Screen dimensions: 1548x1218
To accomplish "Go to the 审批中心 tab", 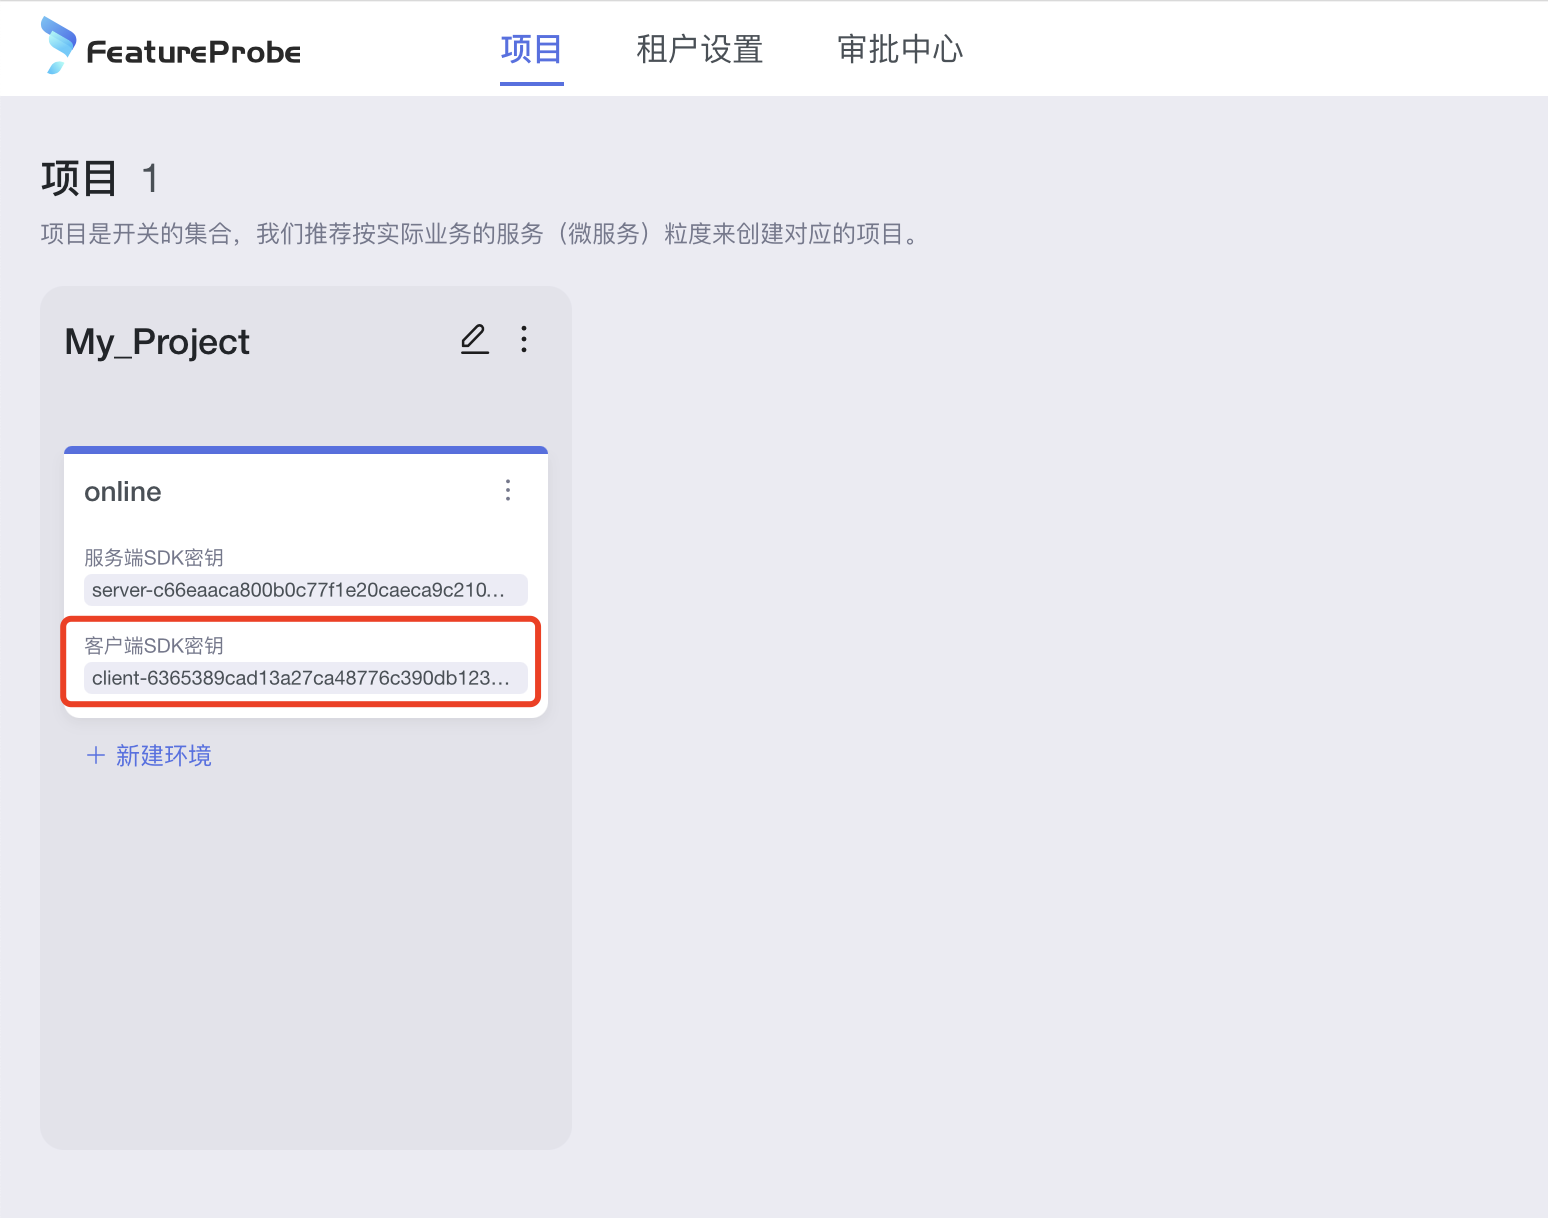I will pos(899,49).
